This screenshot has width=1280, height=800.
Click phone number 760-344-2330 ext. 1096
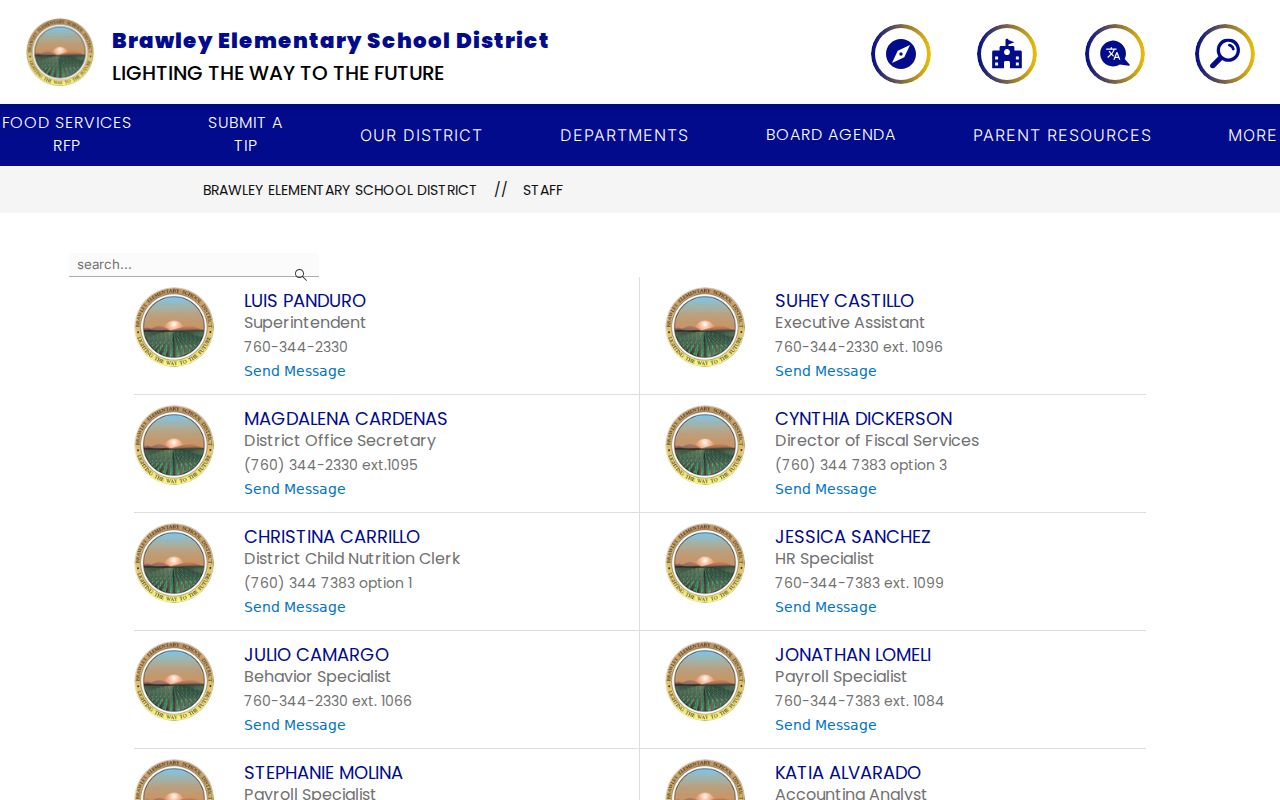(x=859, y=347)
